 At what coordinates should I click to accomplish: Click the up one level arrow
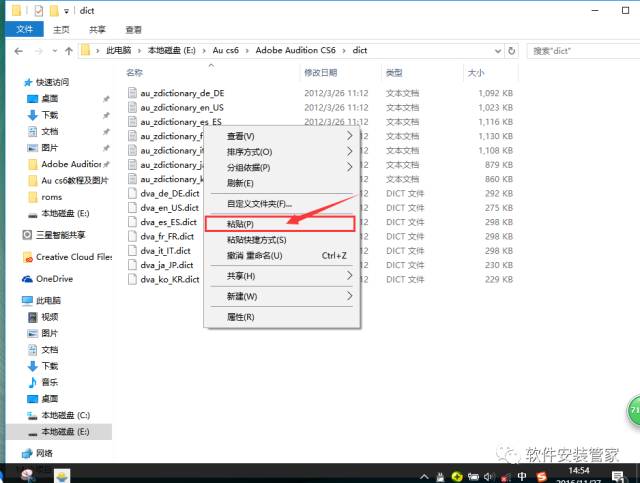(x=67, y=50)
